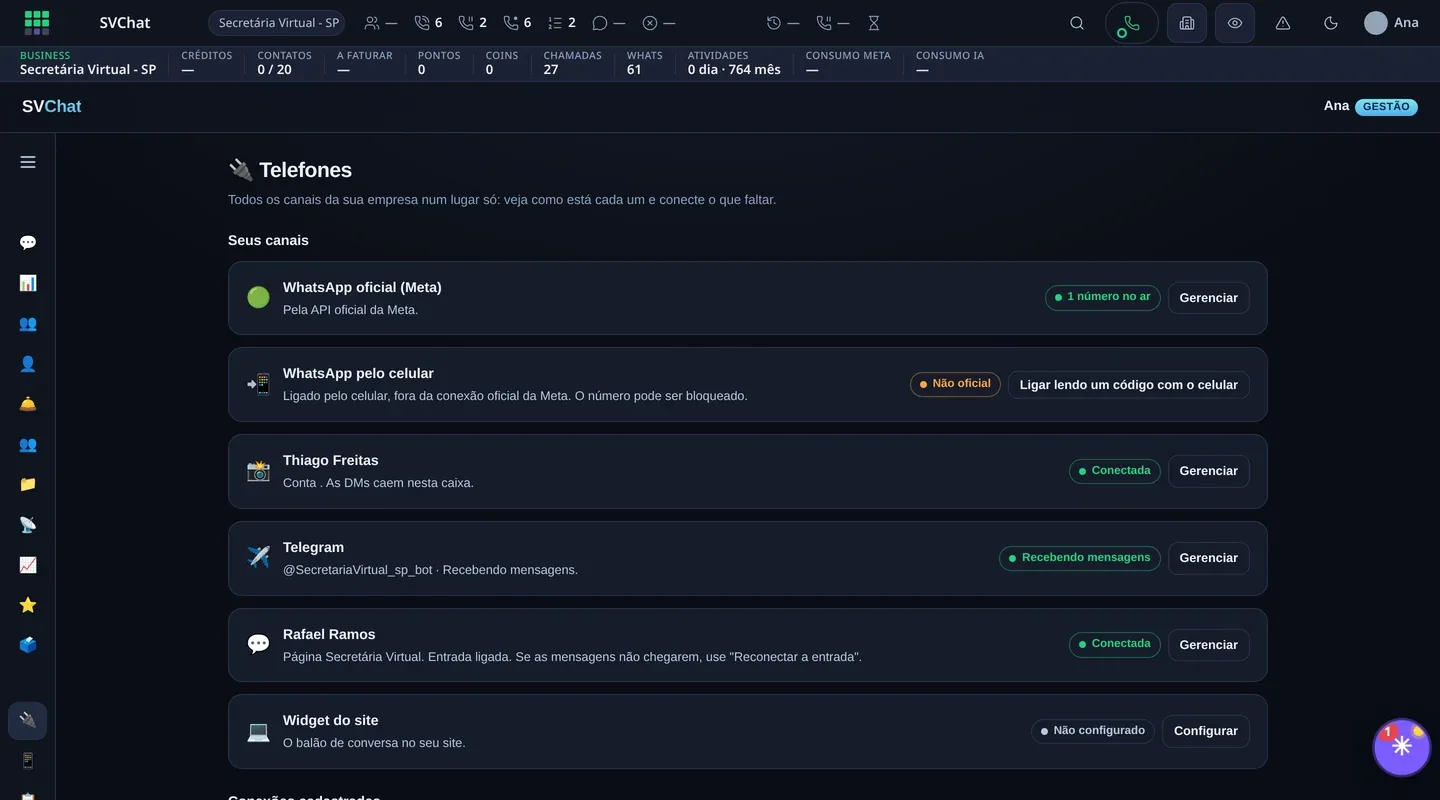Click the circled X counter icon

[659, 23]
